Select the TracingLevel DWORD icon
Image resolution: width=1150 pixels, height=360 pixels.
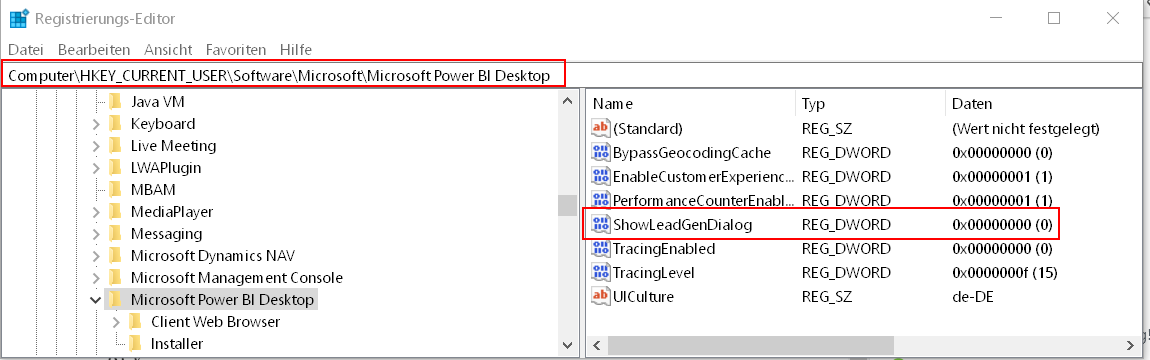pyautogui.click(x=601, y=273)
